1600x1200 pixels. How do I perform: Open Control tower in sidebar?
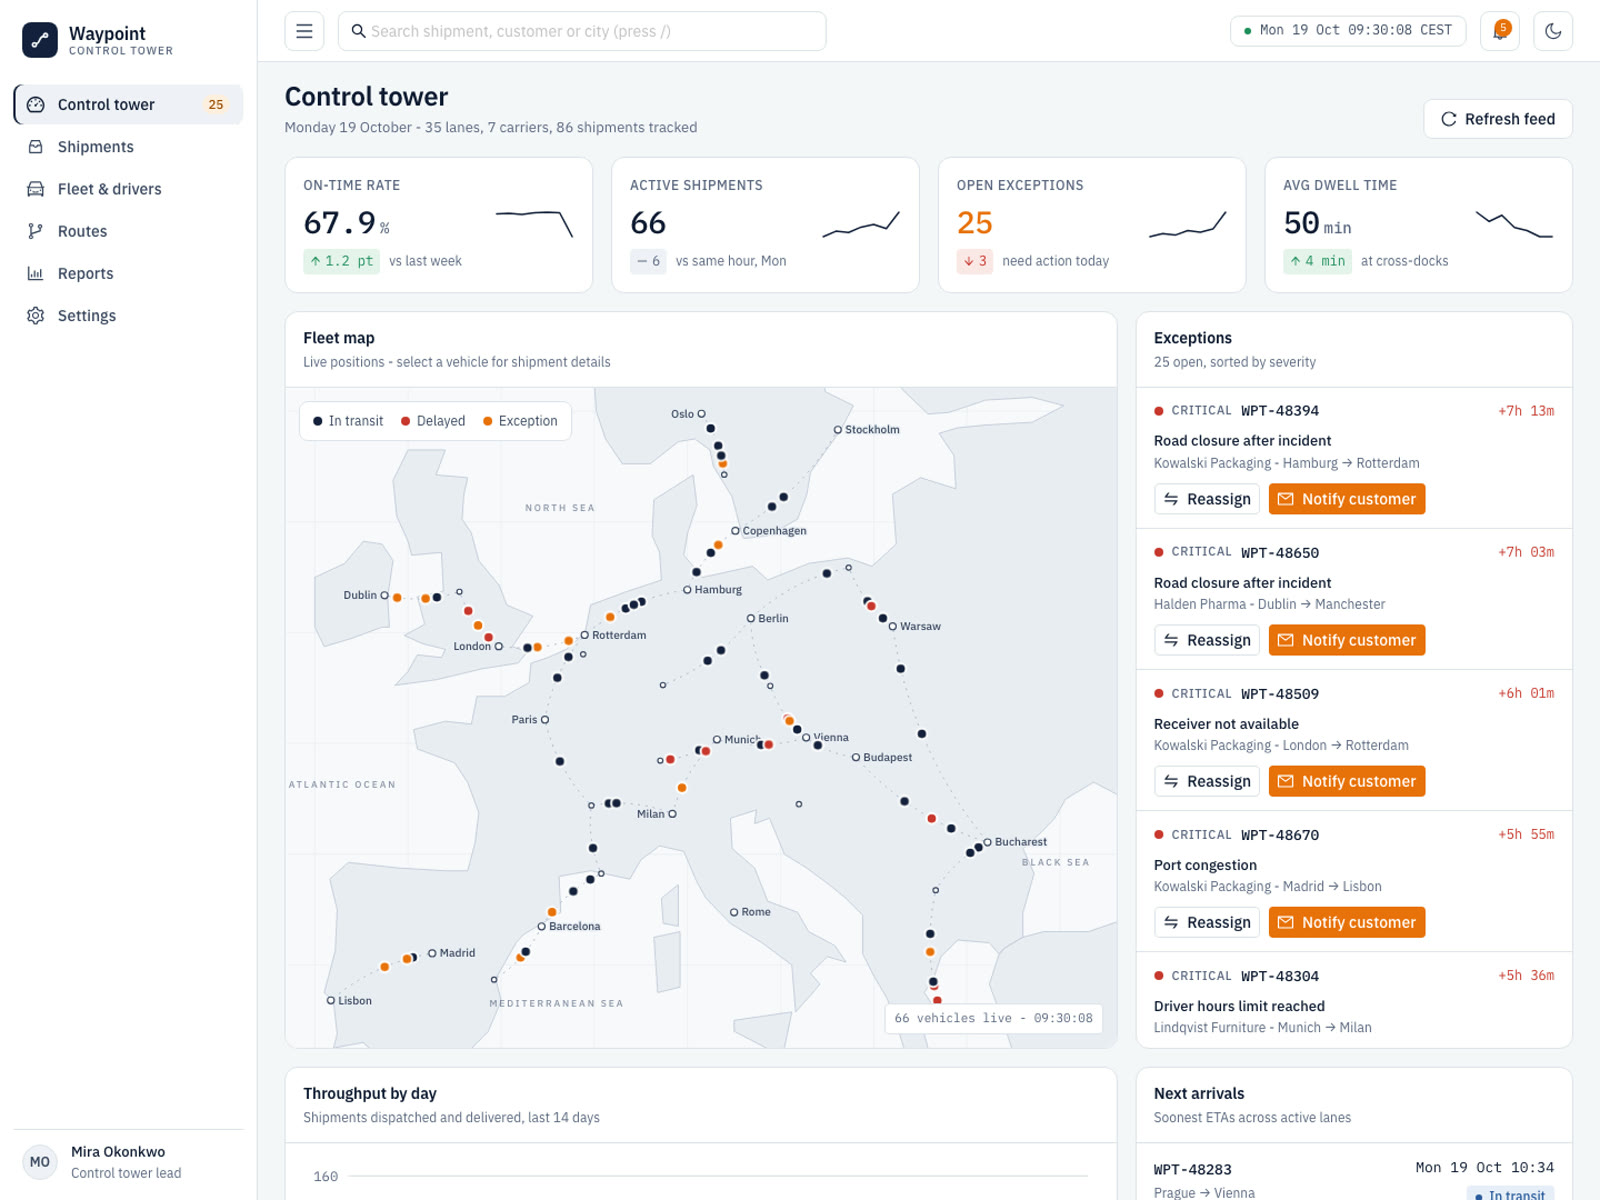(x=128, y=105)
